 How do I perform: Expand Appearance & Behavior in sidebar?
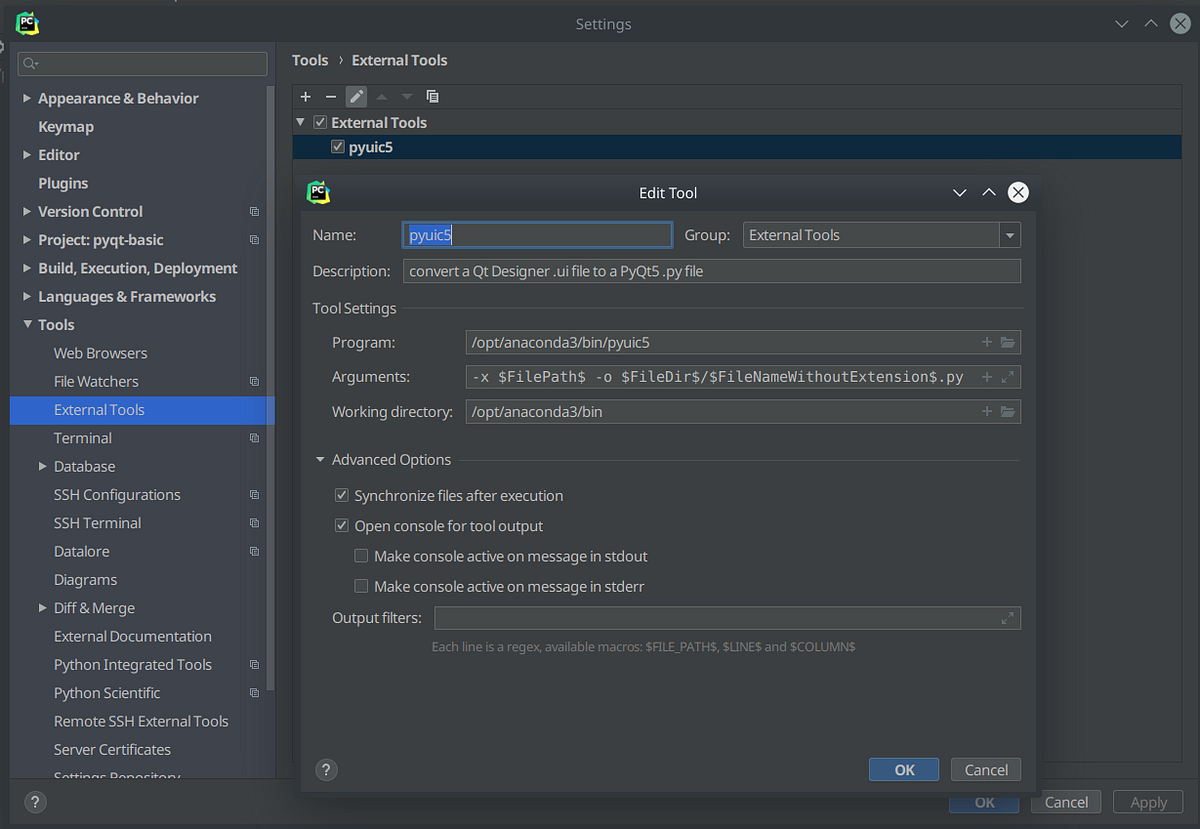[27, 98]
